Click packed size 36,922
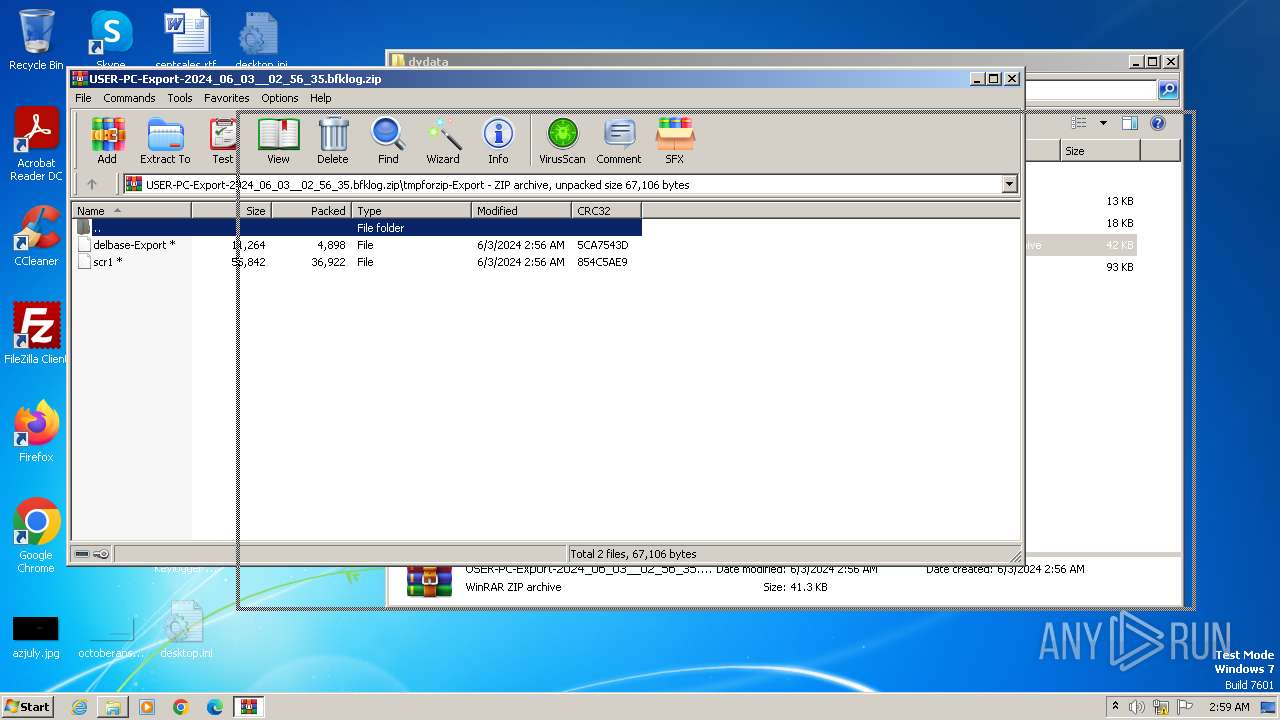1280x720 pixels. pyautogui.click(x=328, y=262)
